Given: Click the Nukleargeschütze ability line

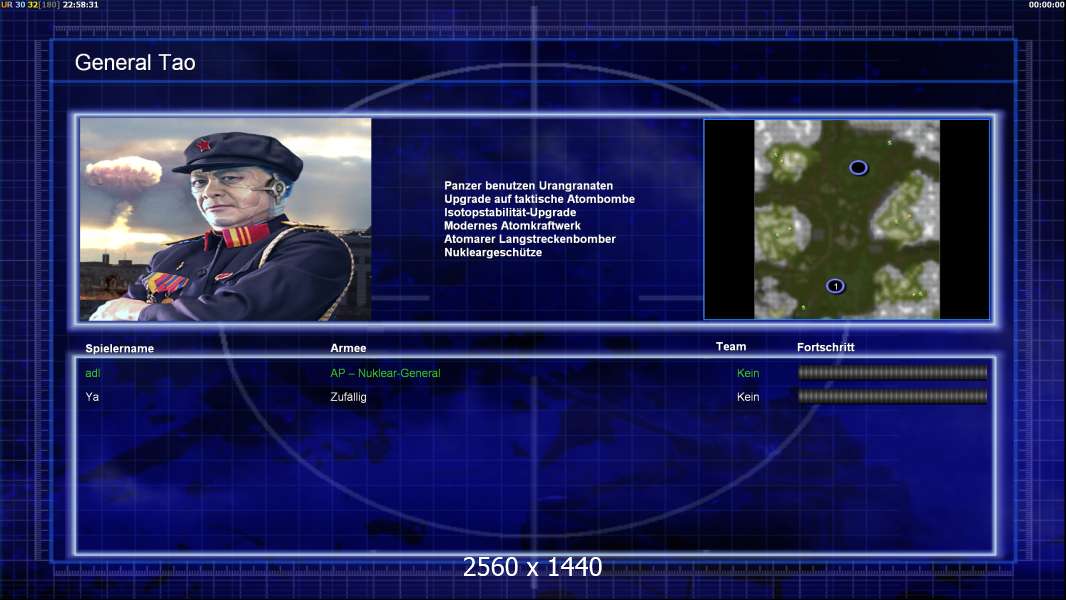Looking at the screenshot, I should click(493, 252).
